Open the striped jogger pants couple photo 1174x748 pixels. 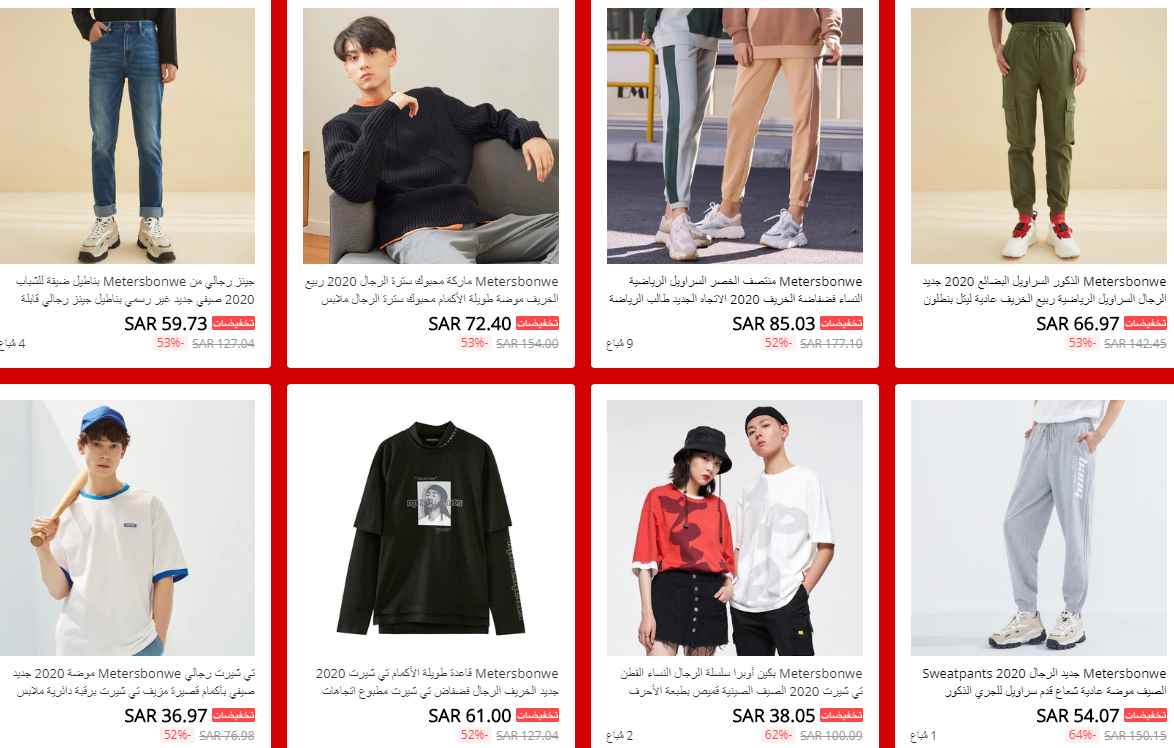[x=734, y=136]
